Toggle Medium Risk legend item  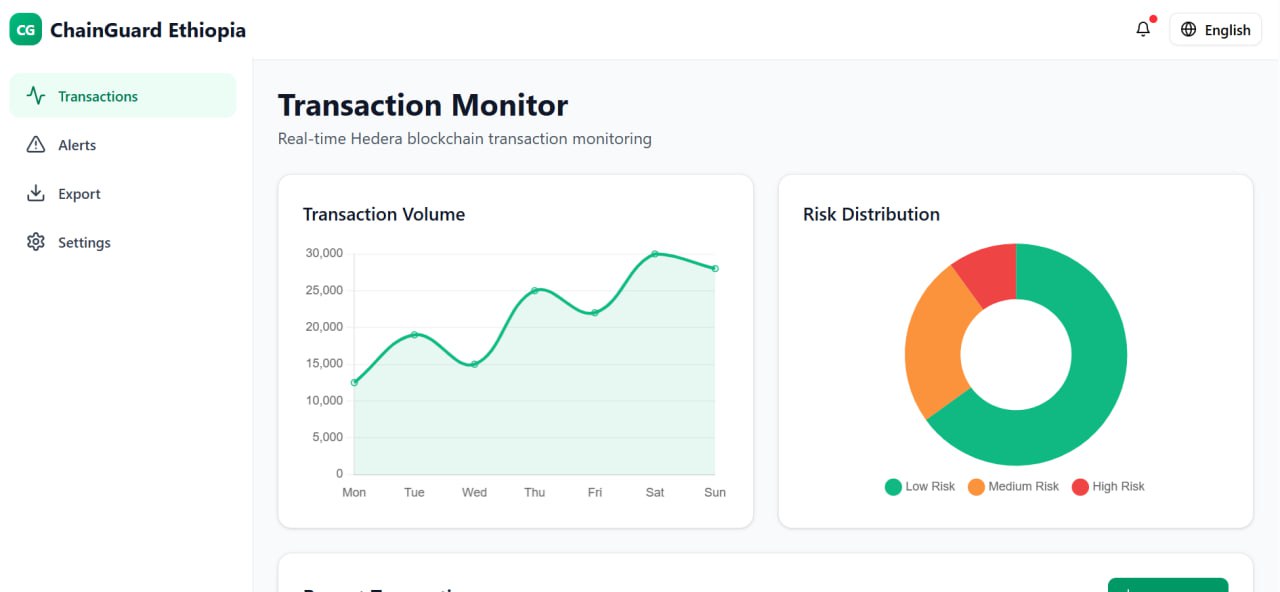(1013, 487)
